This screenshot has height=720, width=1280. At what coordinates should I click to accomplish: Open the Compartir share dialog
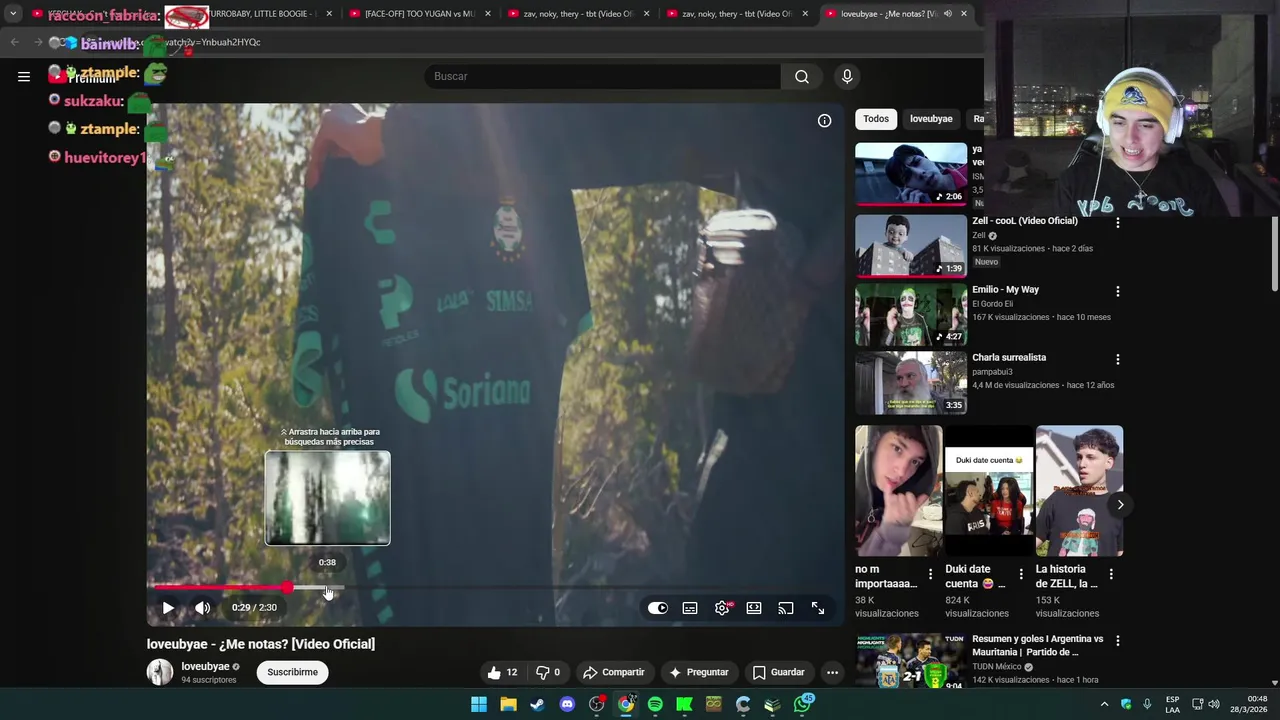pos(614,672)
